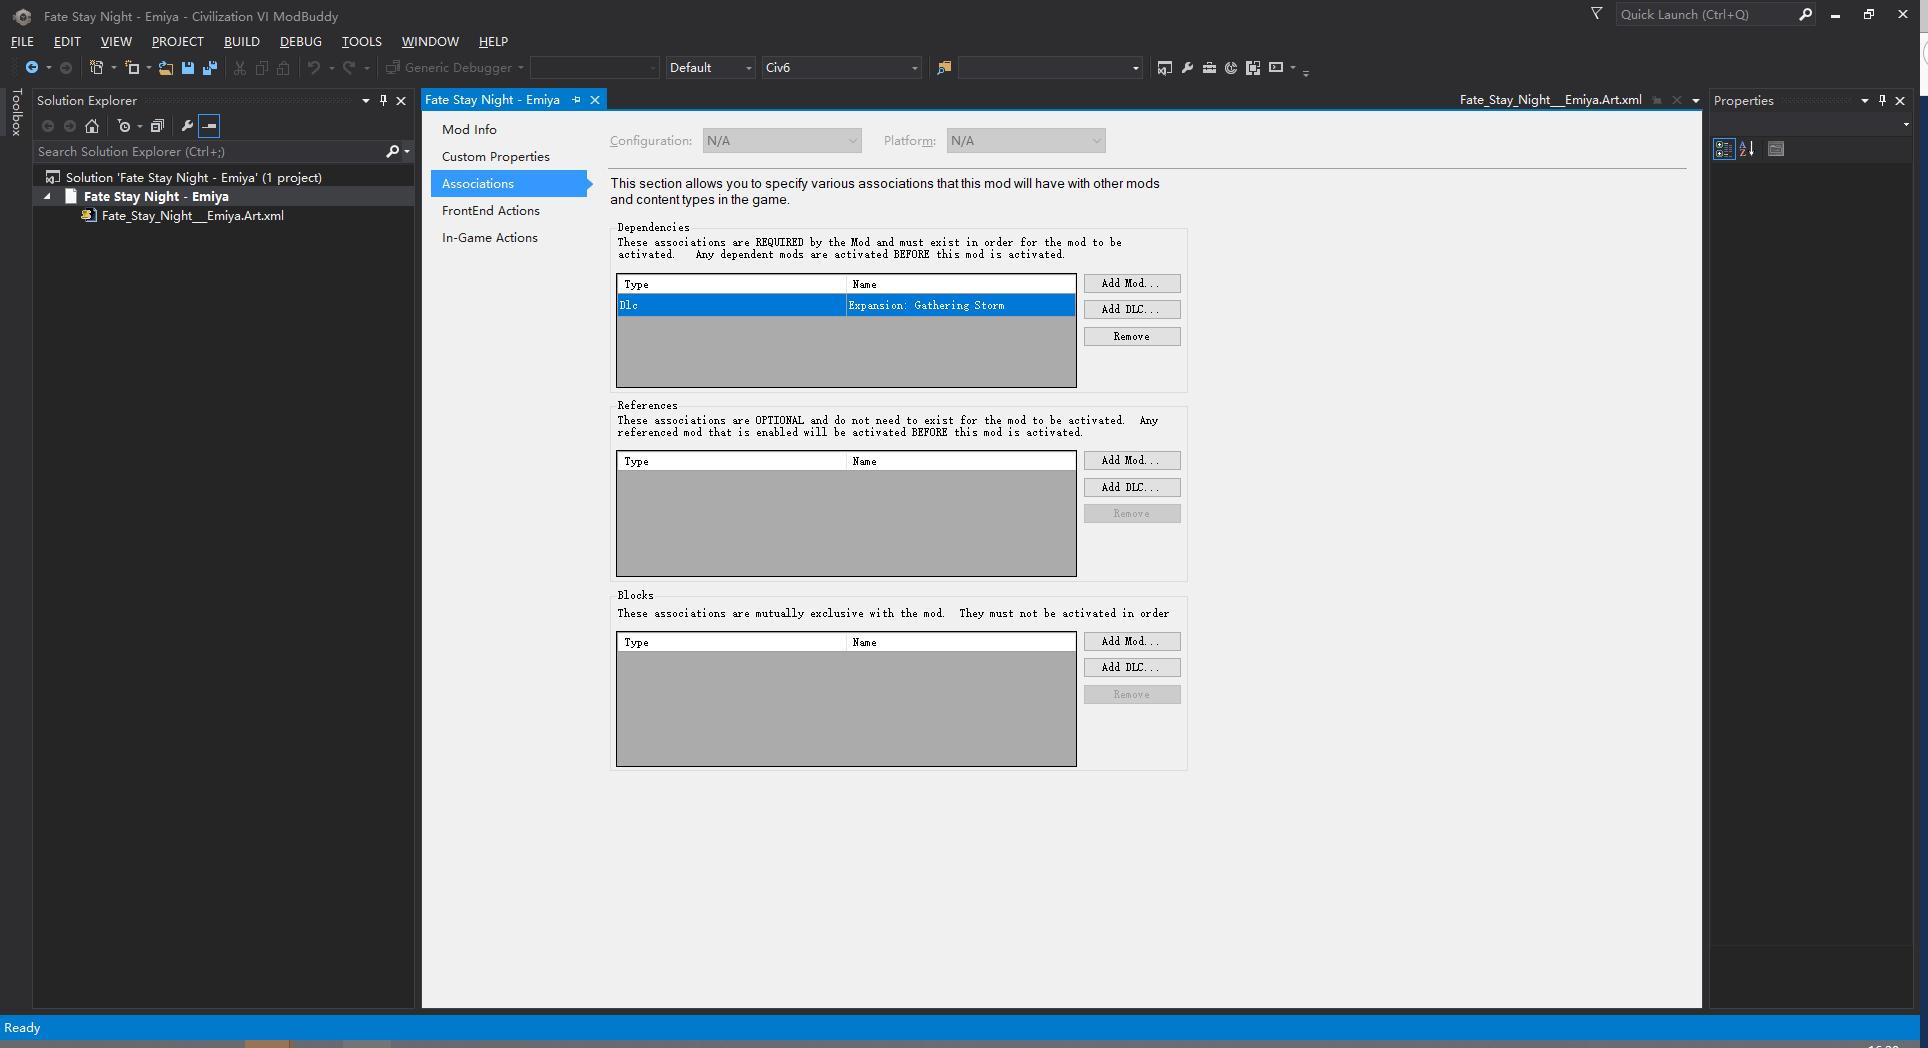Click the Home icon in Solution Explorer
Screen dimensions: 1928x1048
tap(92, 125)
